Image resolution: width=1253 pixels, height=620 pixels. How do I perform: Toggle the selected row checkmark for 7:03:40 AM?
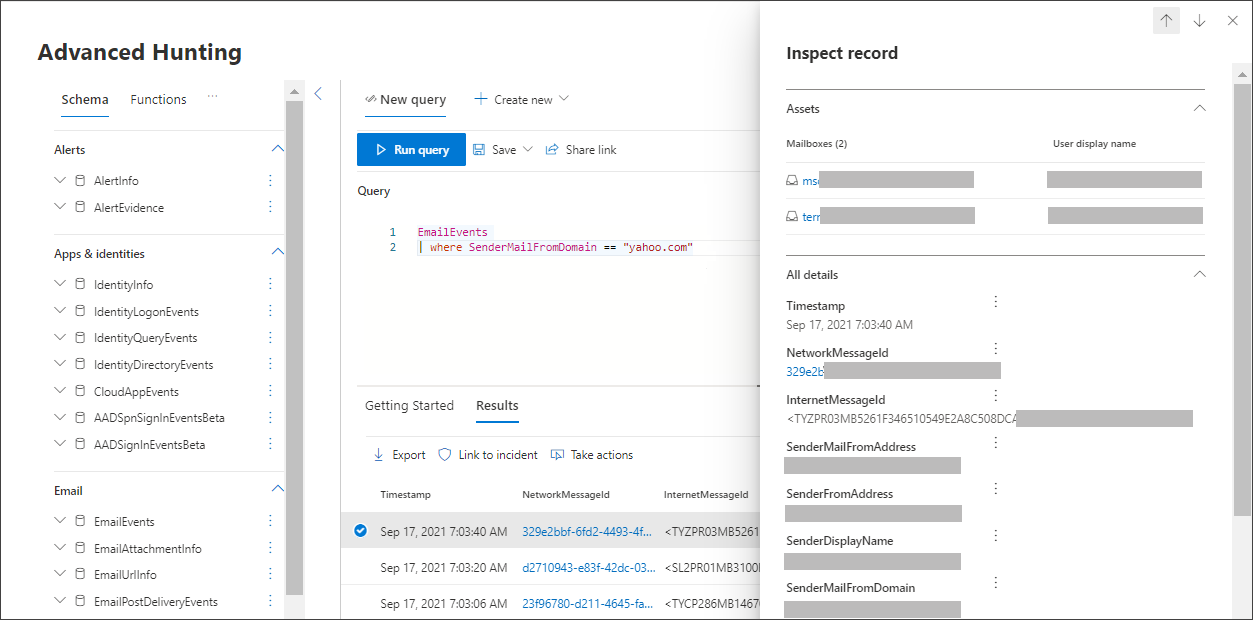tap(361, 531)
